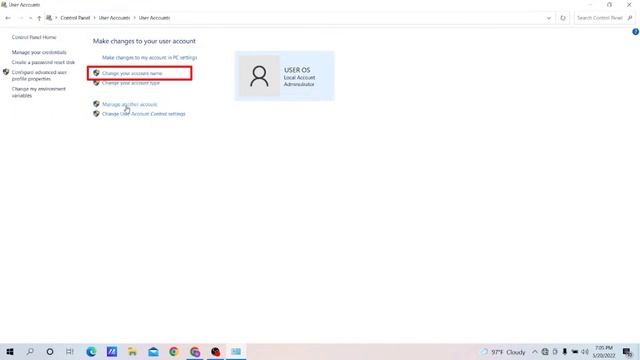
Task: Open Cortana circle on taskbar
Action: [50, 351]
